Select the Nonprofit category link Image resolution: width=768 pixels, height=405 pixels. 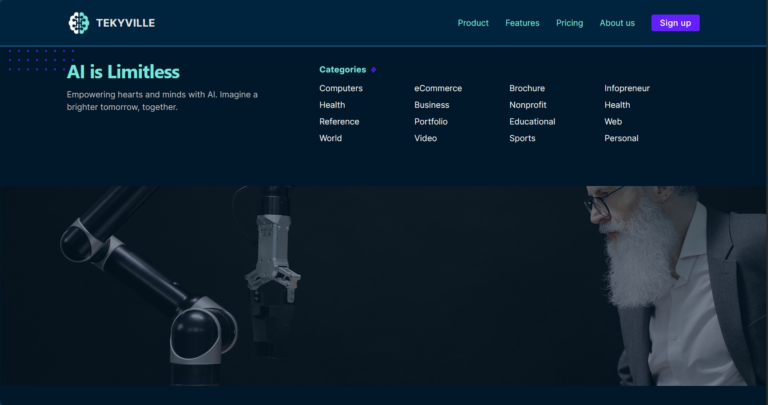pos(528,105)
